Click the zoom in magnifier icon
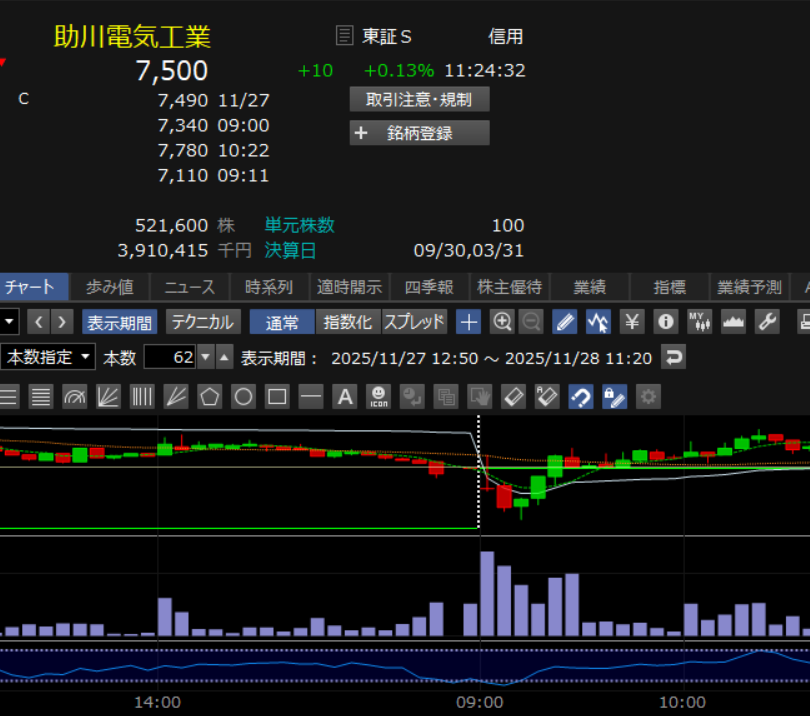Screen dimensions: 810x716 click(502, 322)
